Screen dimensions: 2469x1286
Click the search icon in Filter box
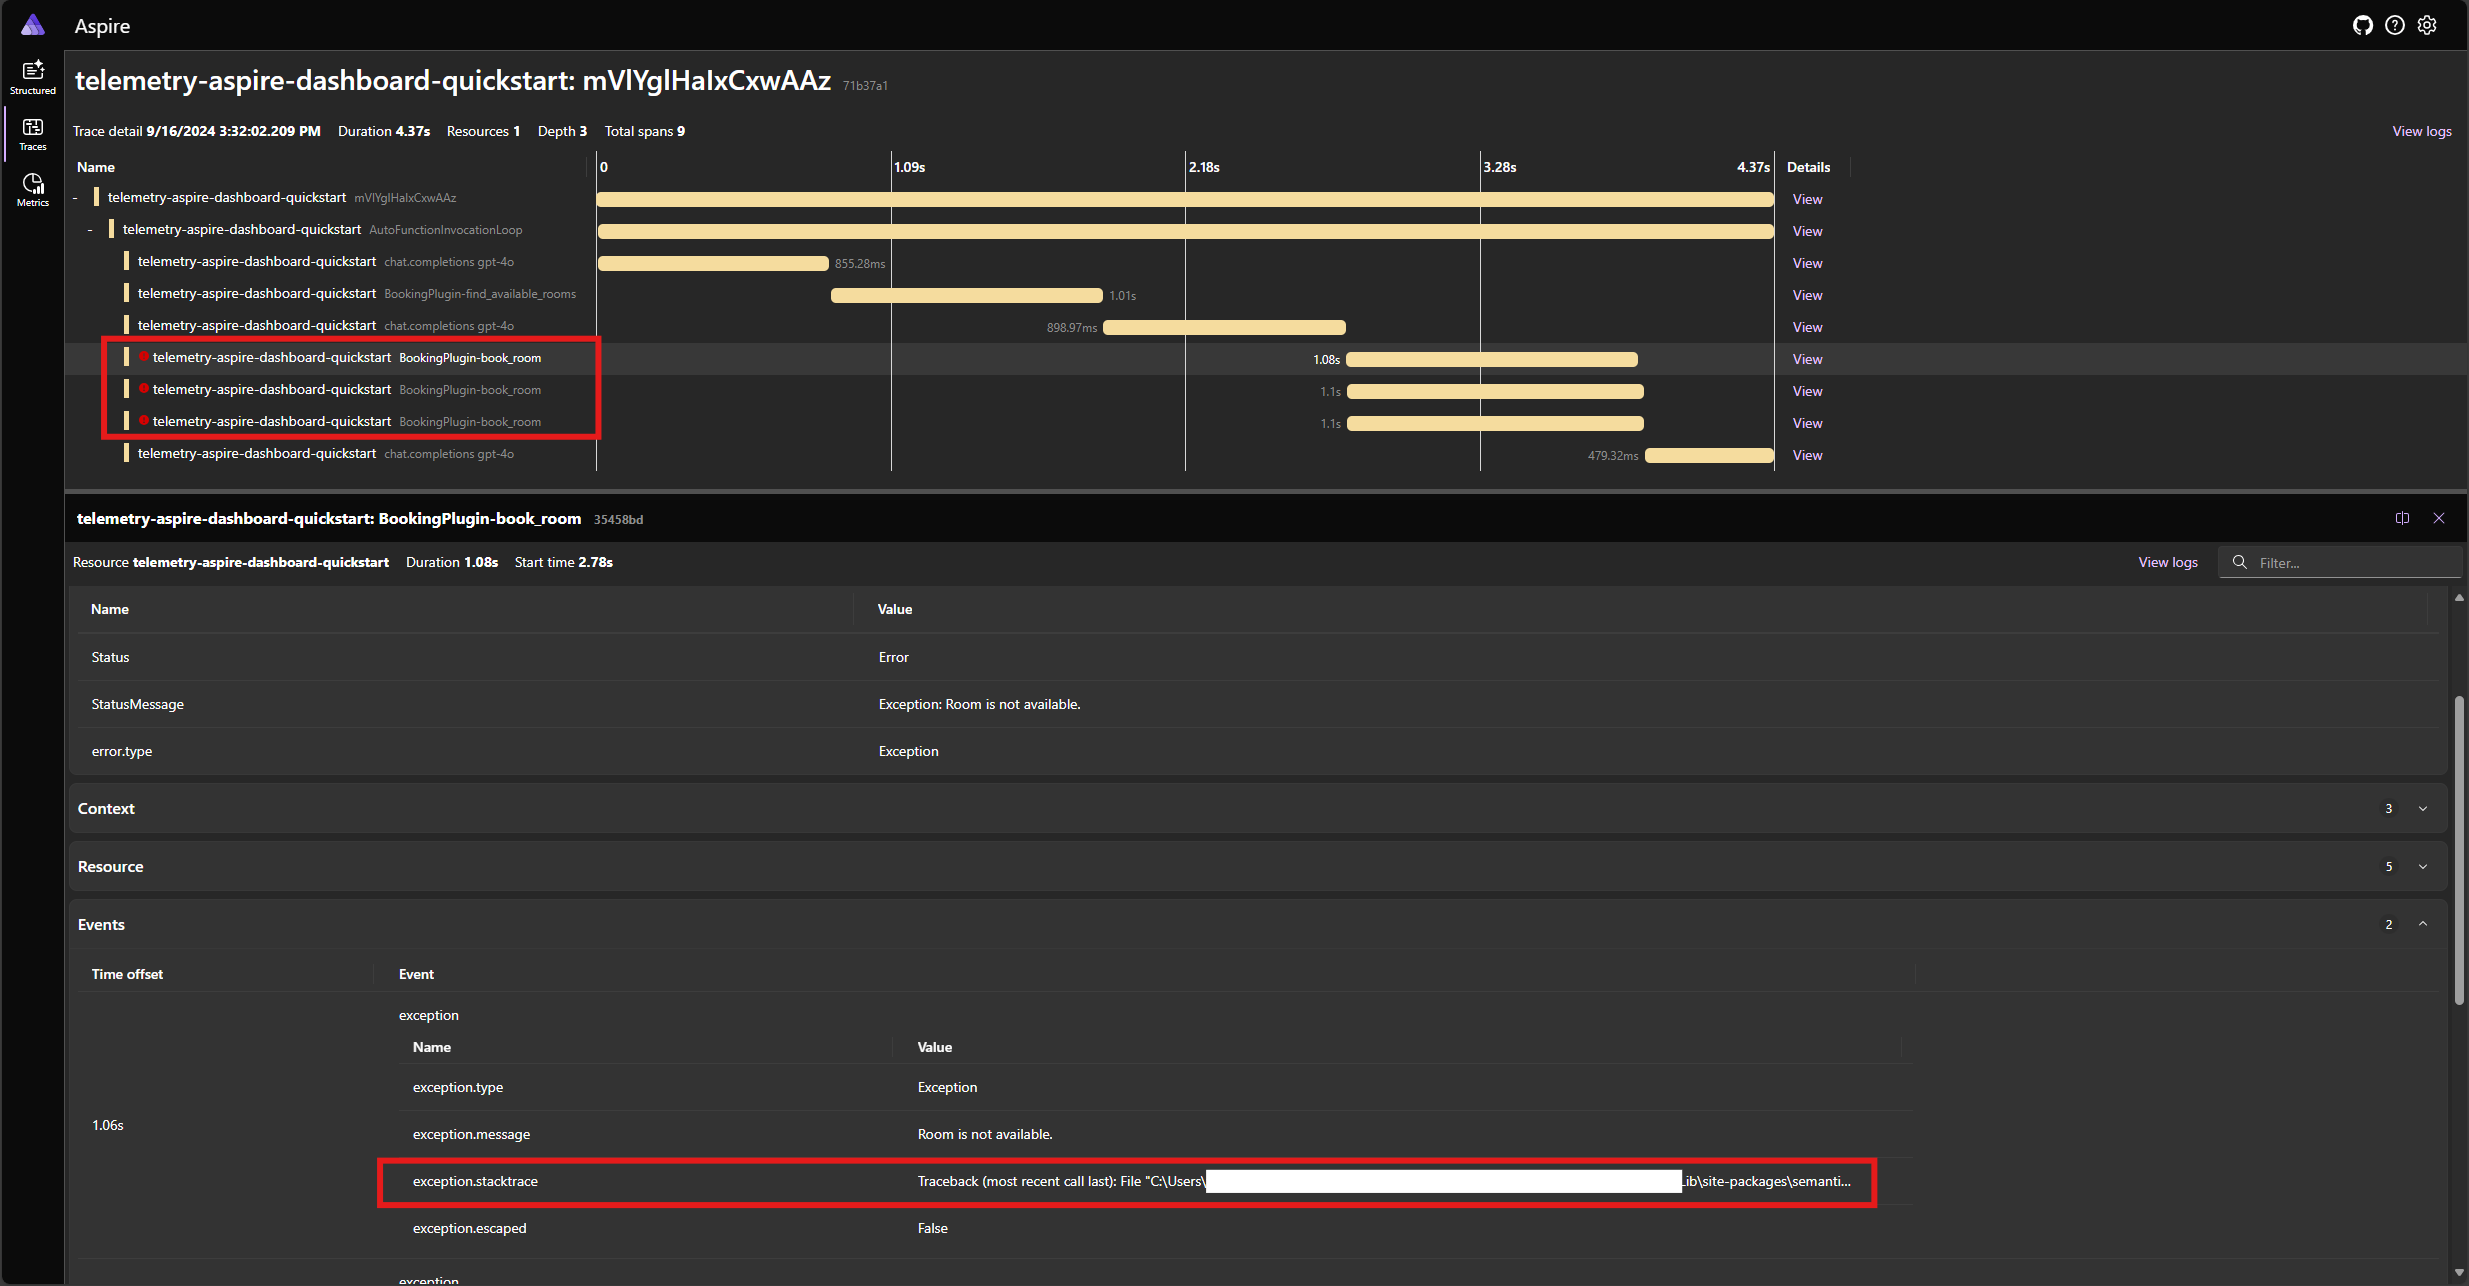click(x=2240, y=562)
